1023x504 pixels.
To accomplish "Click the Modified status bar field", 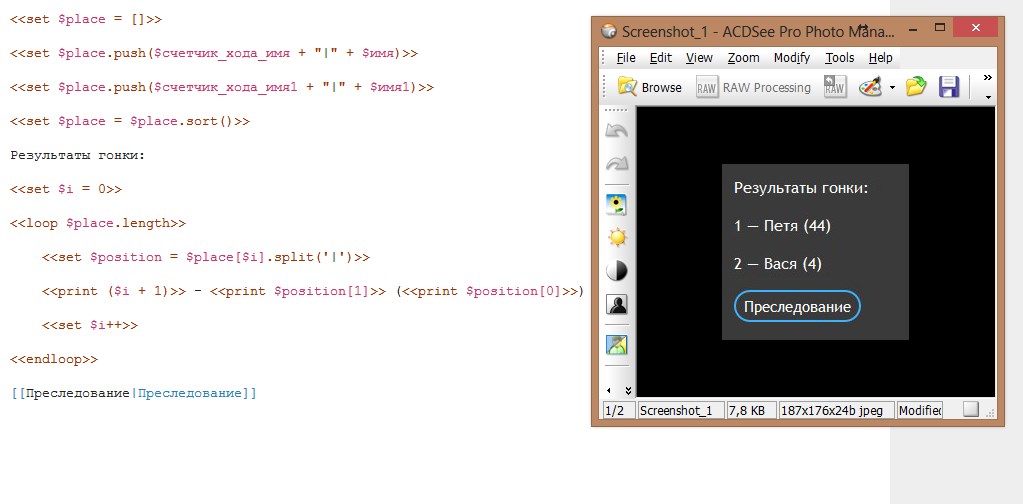I will click(x=920, y=410).
